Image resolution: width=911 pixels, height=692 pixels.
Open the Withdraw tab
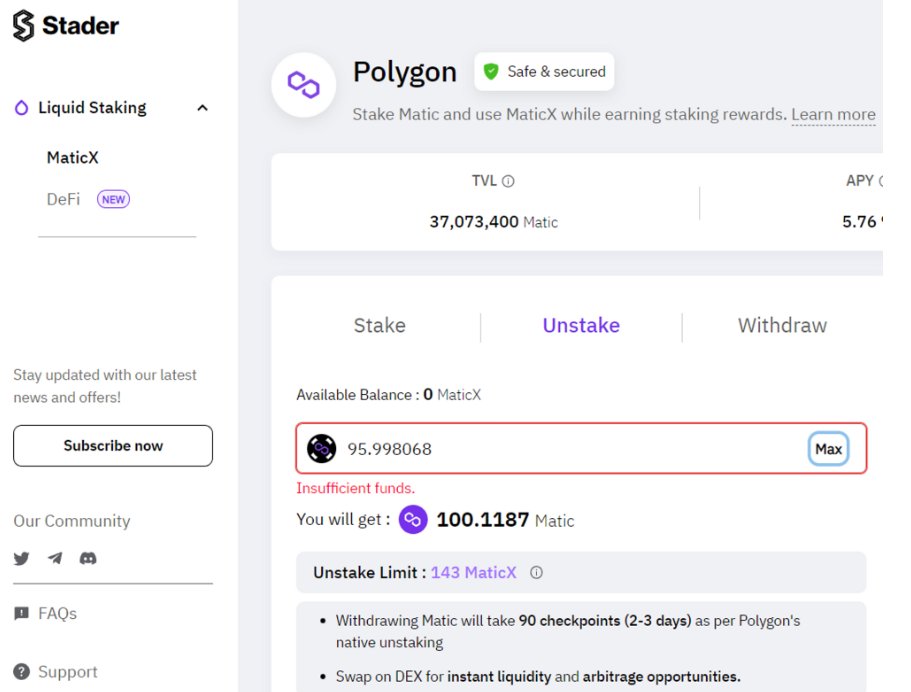click(x=782, y=326)
